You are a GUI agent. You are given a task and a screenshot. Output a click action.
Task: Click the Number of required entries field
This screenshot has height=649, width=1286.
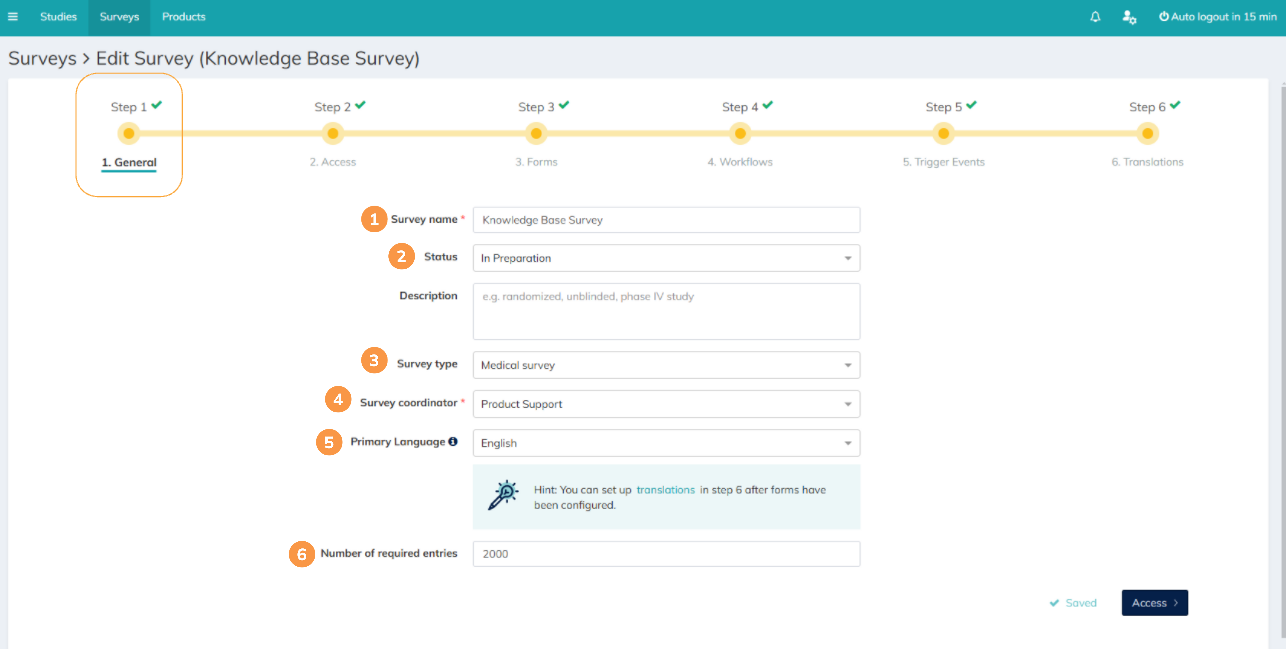tap(666, 554)
